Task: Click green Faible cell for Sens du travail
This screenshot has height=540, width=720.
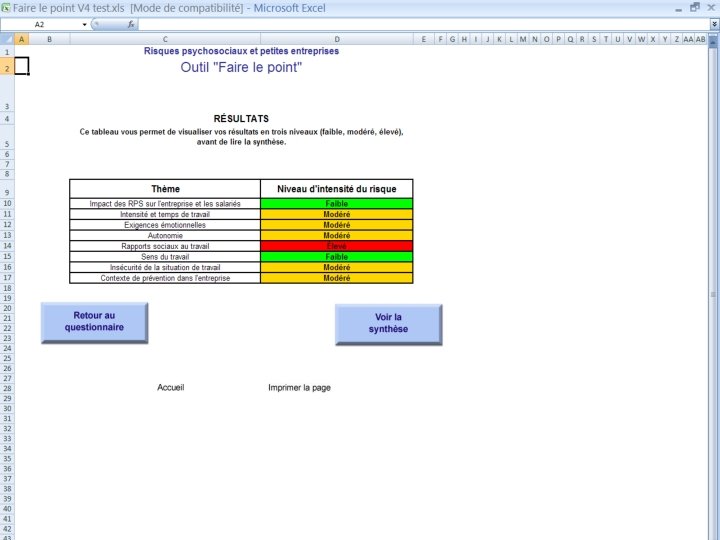Action: pos(337,256)
